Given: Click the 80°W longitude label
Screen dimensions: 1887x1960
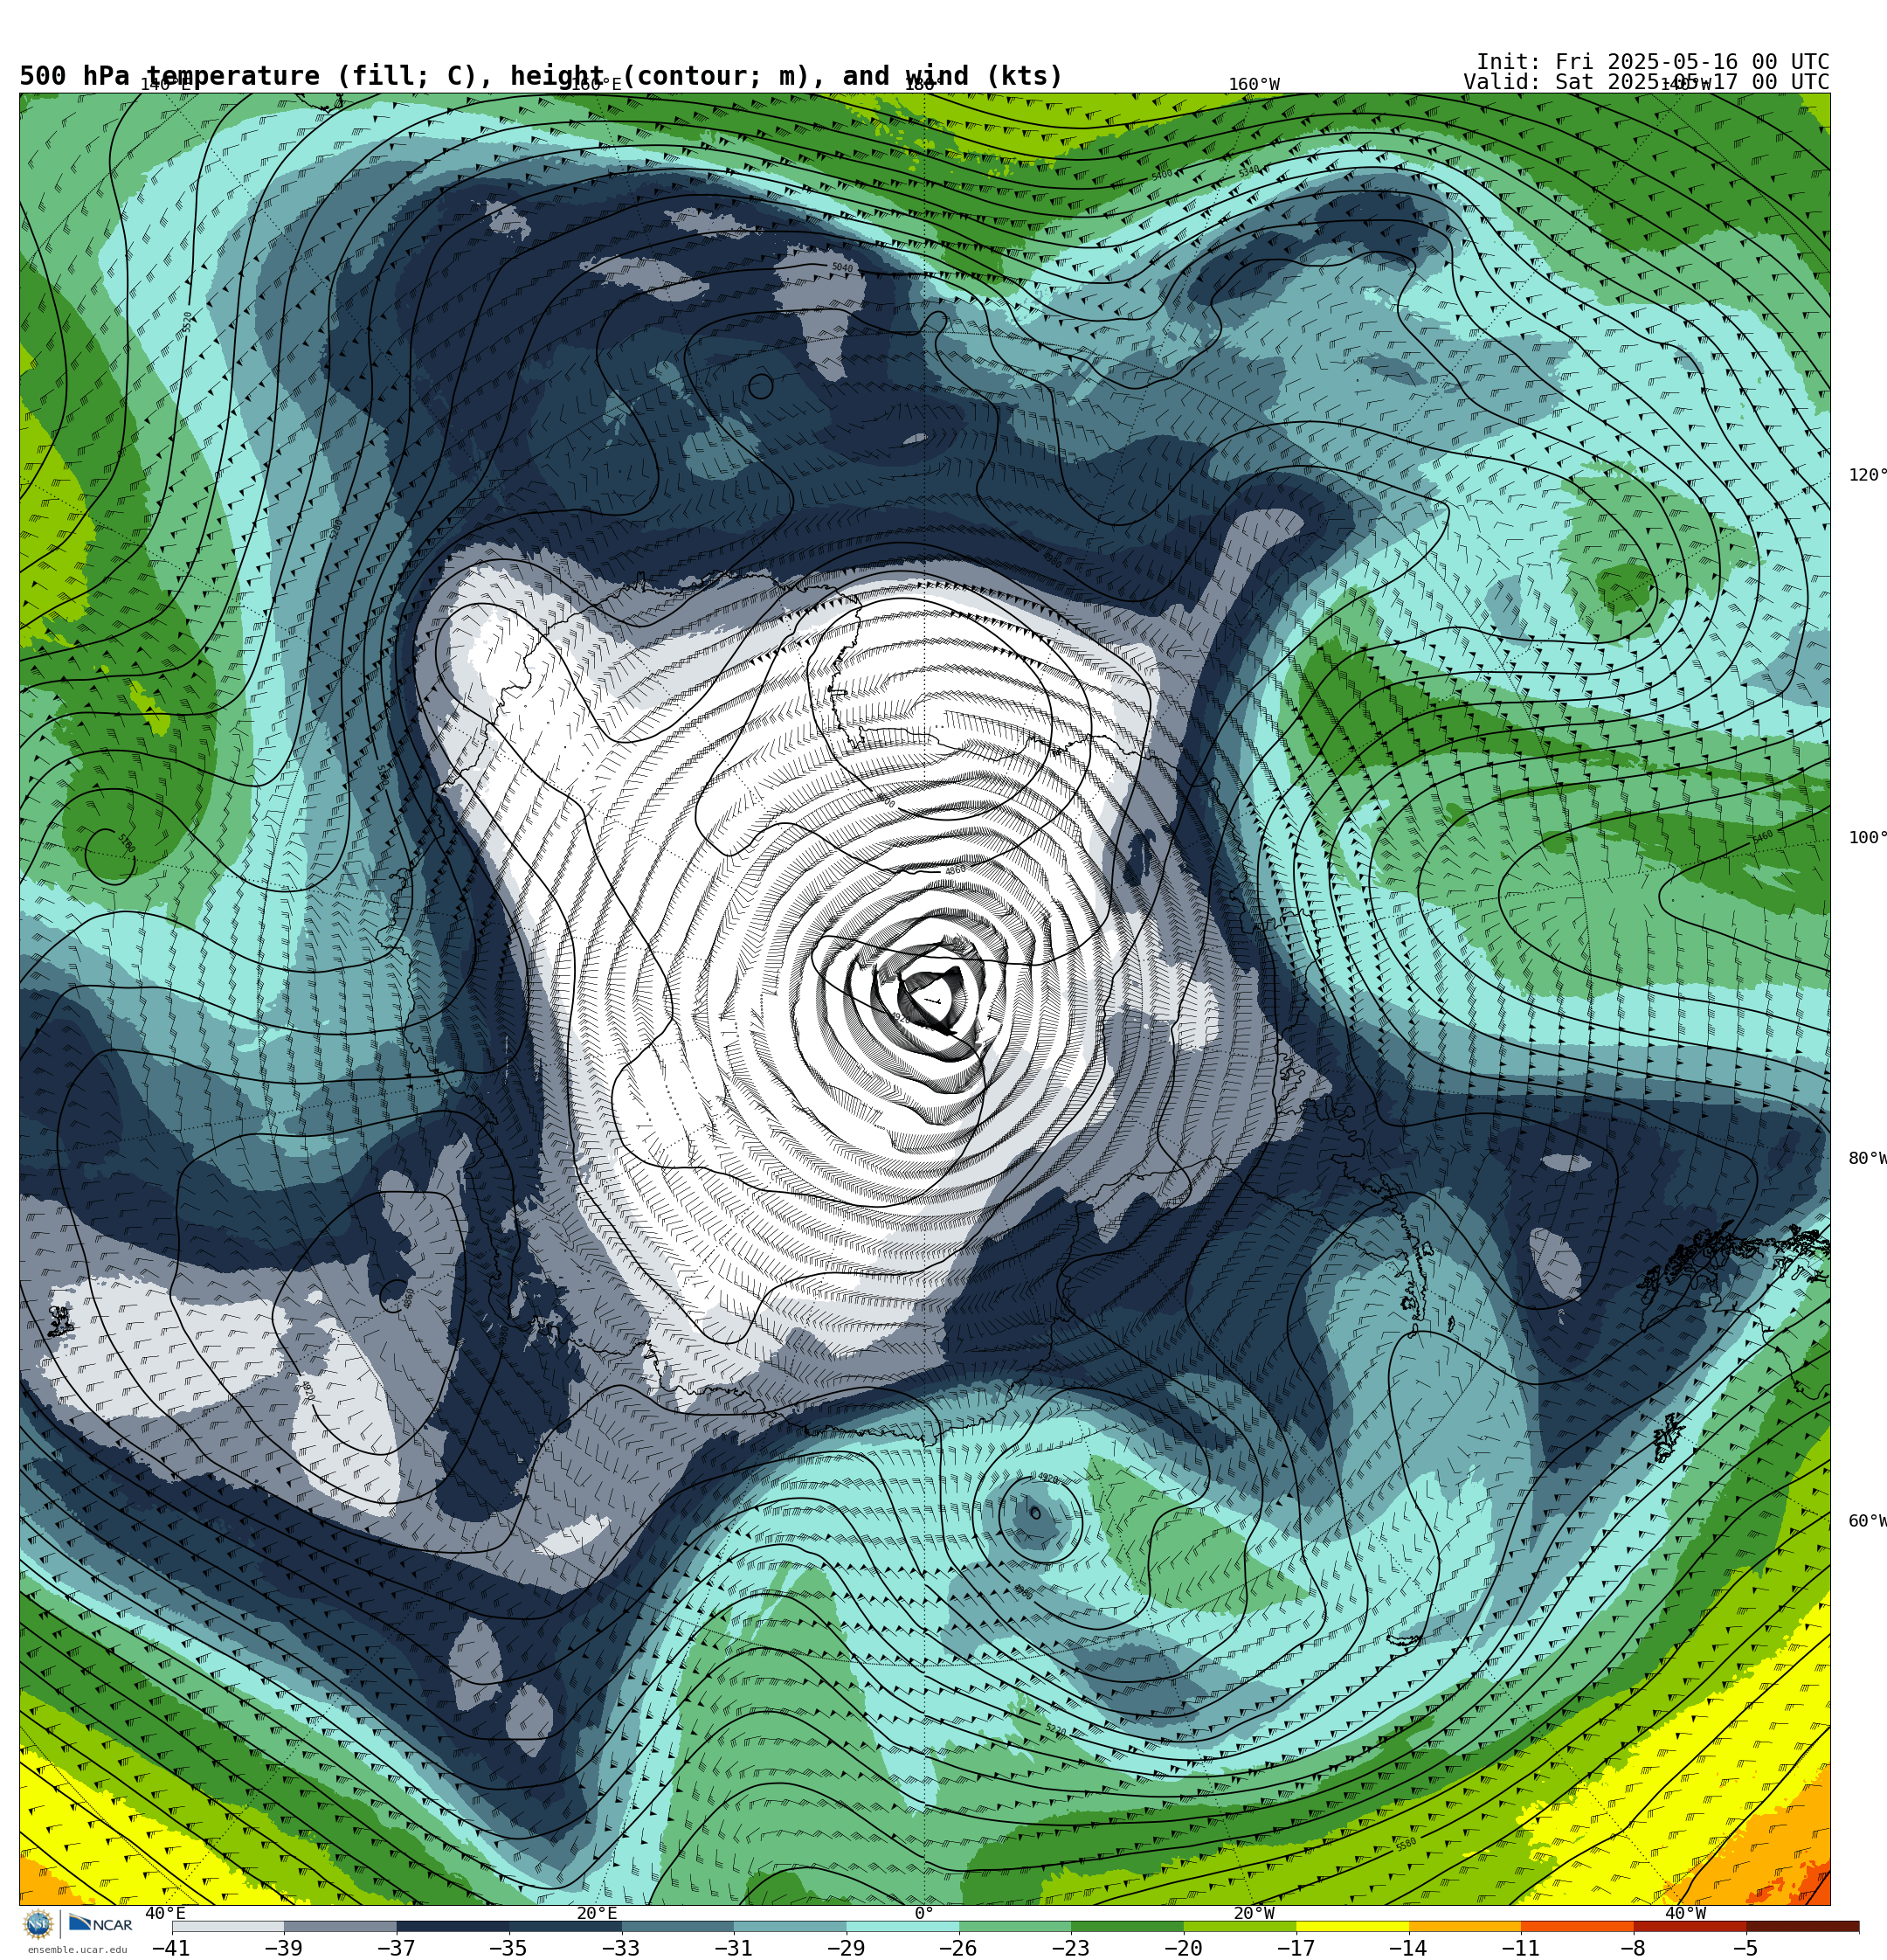Looking at the screenshot, I should [x=1867, y=1158].
